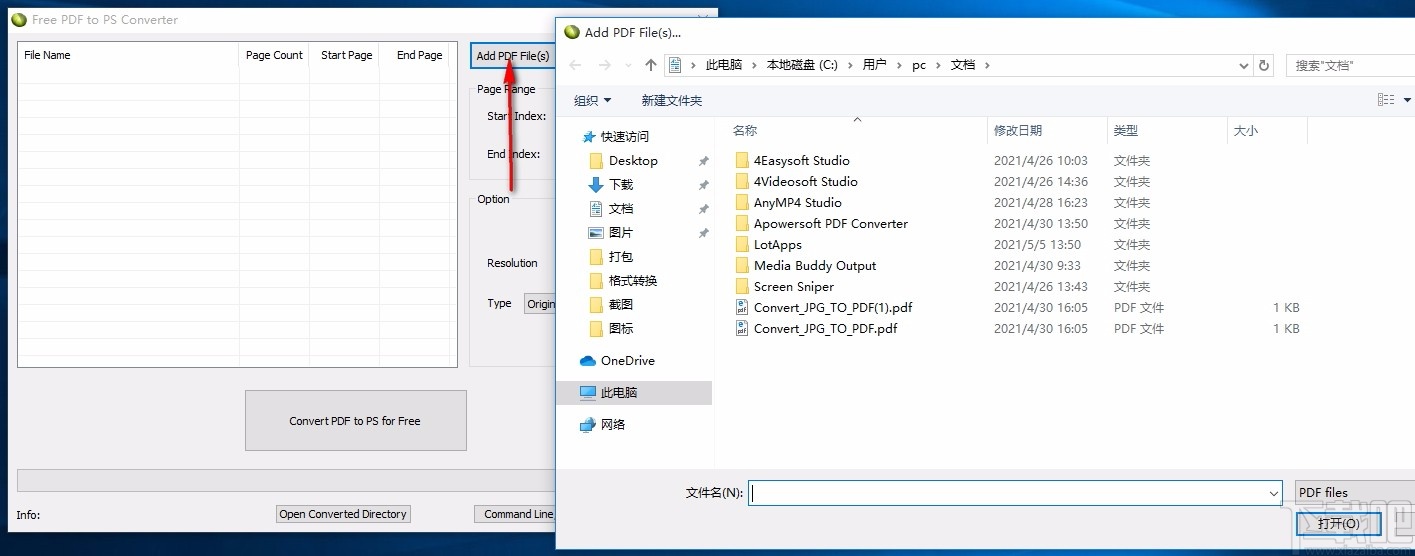Open 下载 folder in the navigation pane
Screen dimensions: 1415x556
pos(620,184)
